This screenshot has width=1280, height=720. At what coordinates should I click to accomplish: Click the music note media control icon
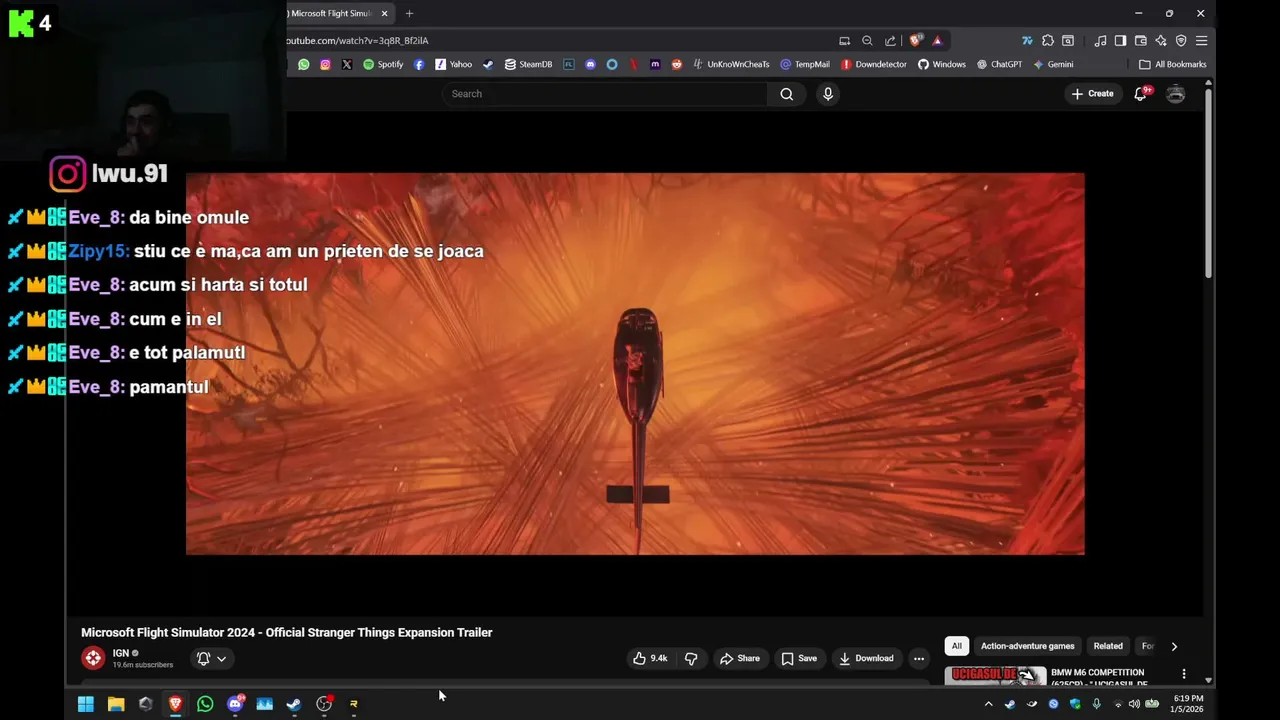tap(1100, 41)
